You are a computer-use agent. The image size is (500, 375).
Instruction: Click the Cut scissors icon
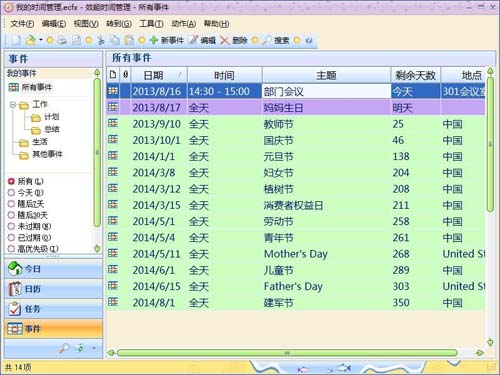click(101, 40)
